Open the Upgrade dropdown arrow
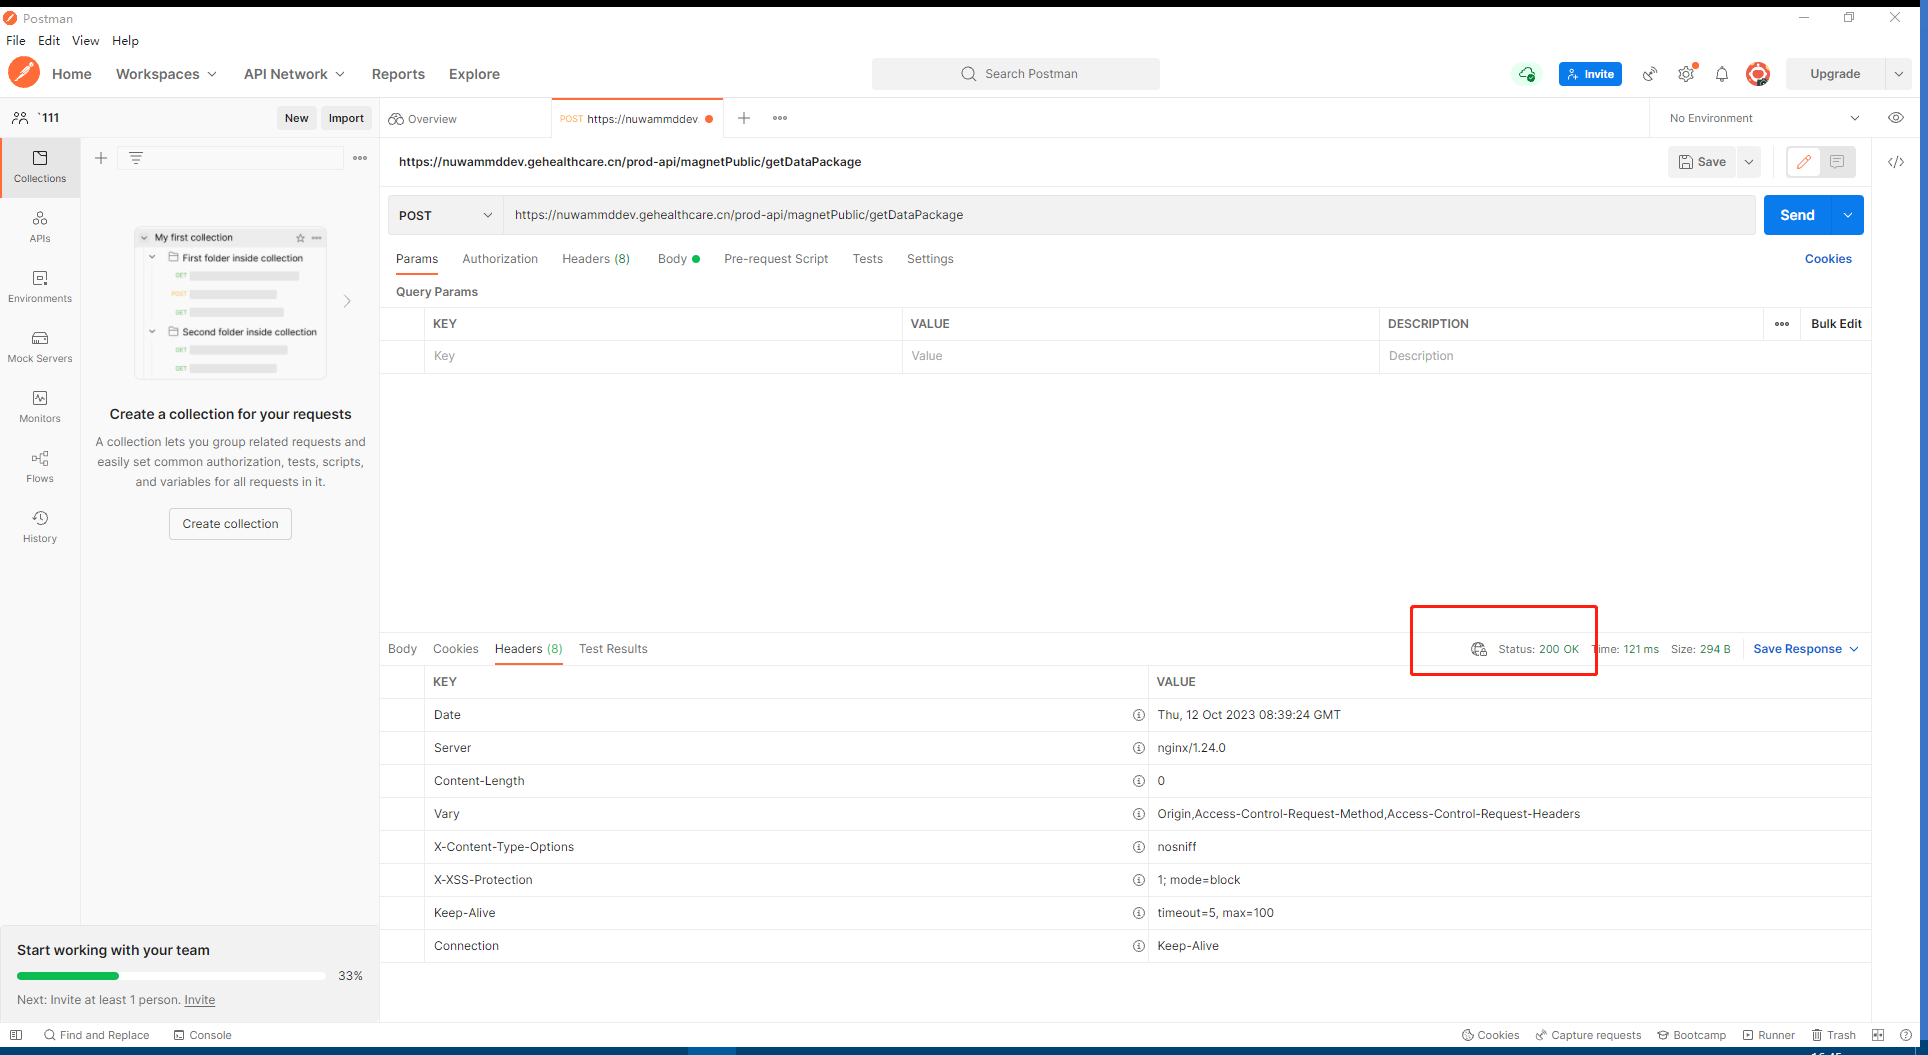The height and width of the screenshot is (1055, 1928). (x=1898, y=74)
